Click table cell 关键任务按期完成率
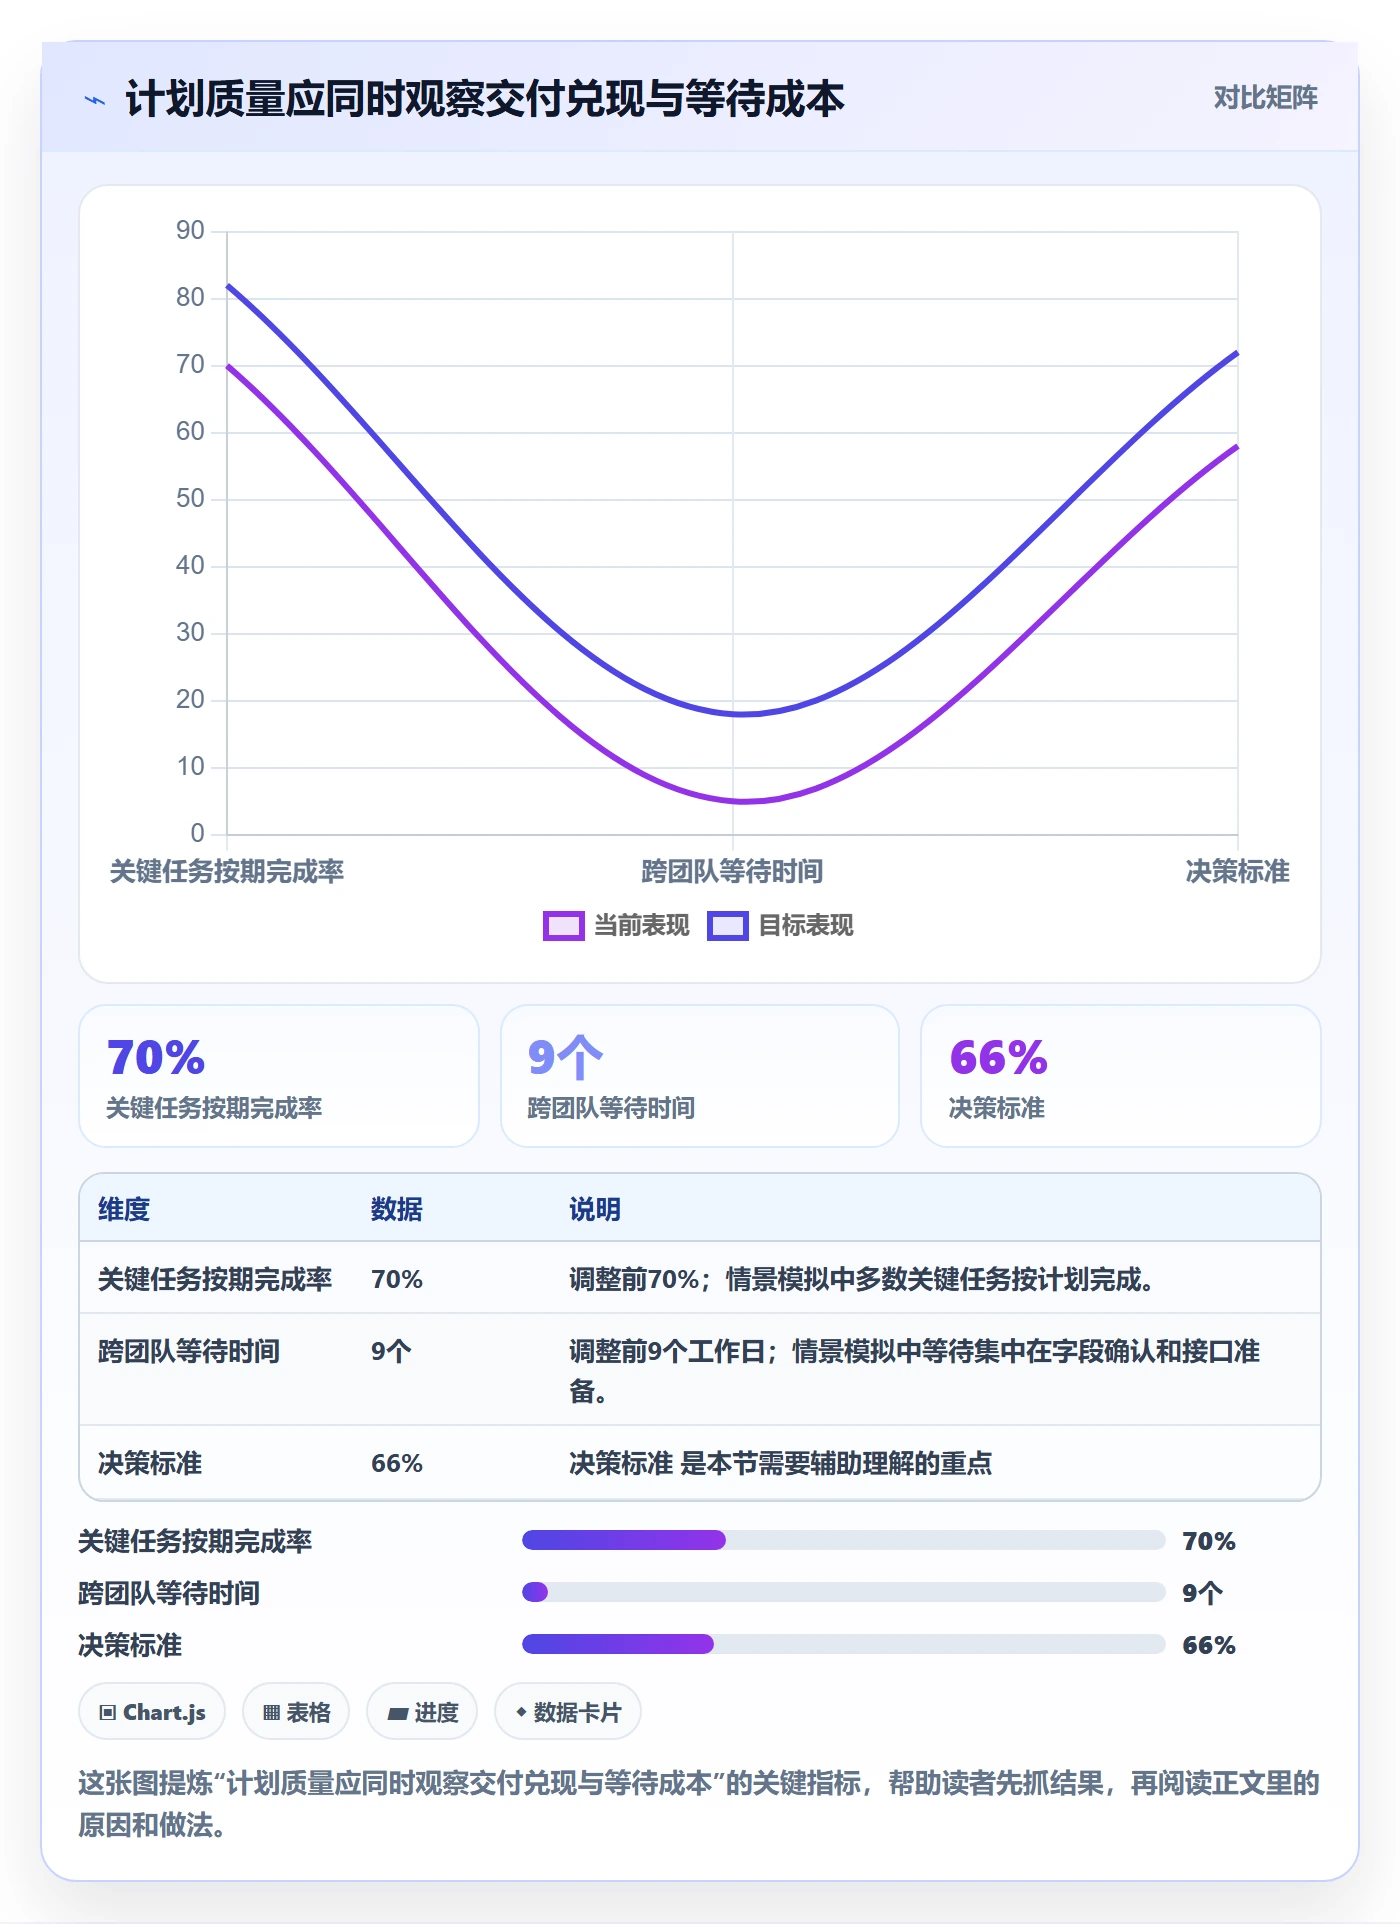1400x1924 pixels. click(x=215, y=1279)
